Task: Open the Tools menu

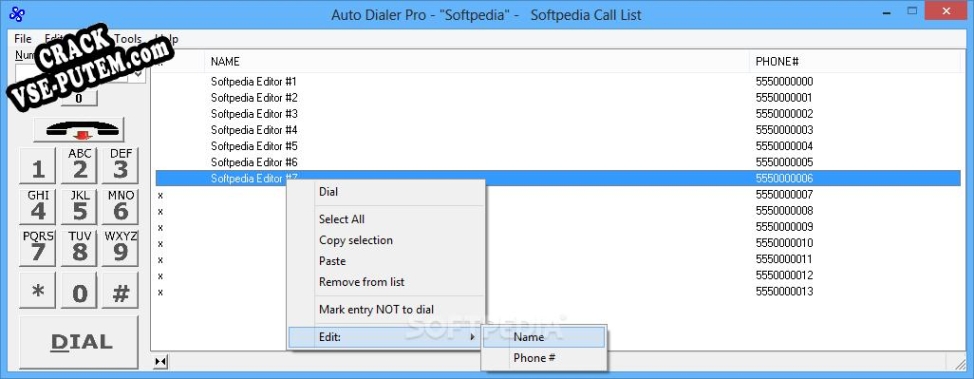Action: click(128, 39)
